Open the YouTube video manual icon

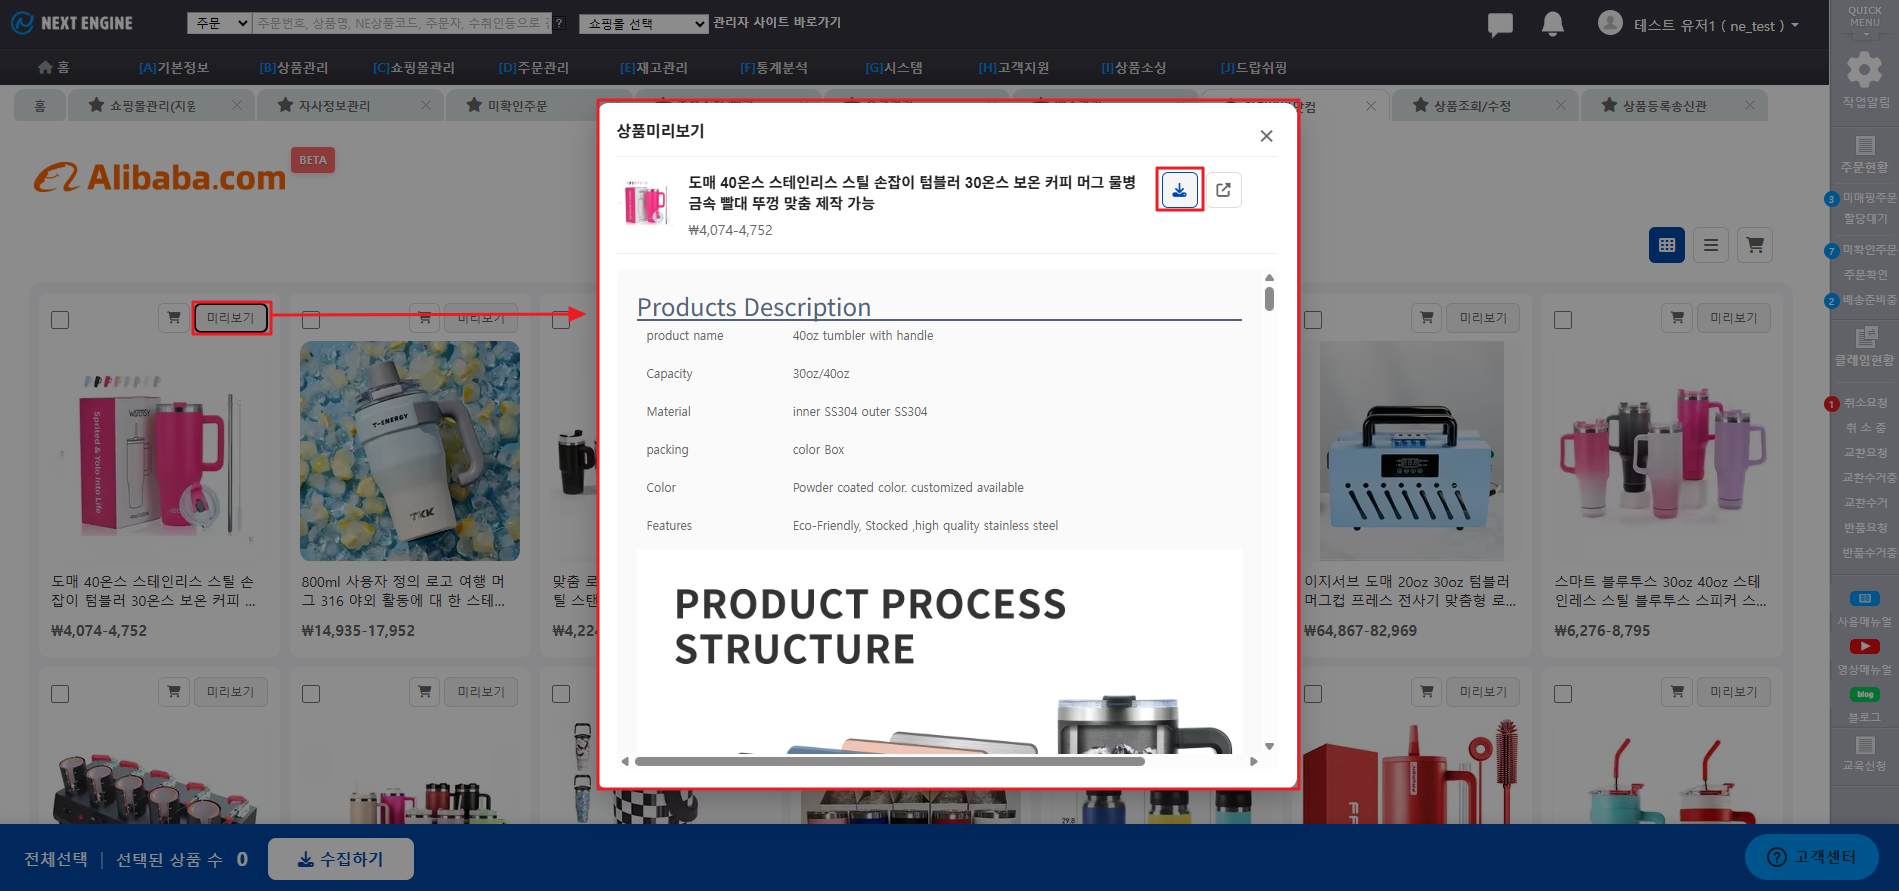tap(1864, 647)
